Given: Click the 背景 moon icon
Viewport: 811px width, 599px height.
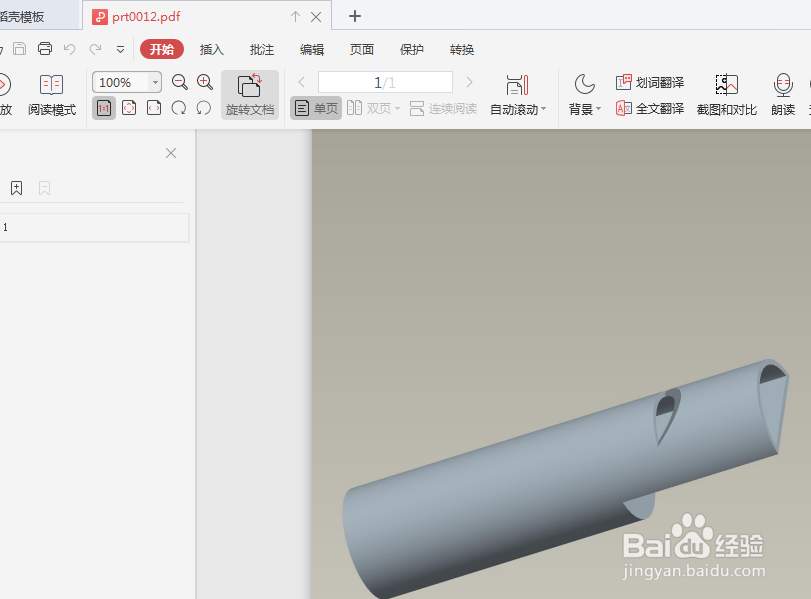Looking at the screenshot, I should 584,84.
